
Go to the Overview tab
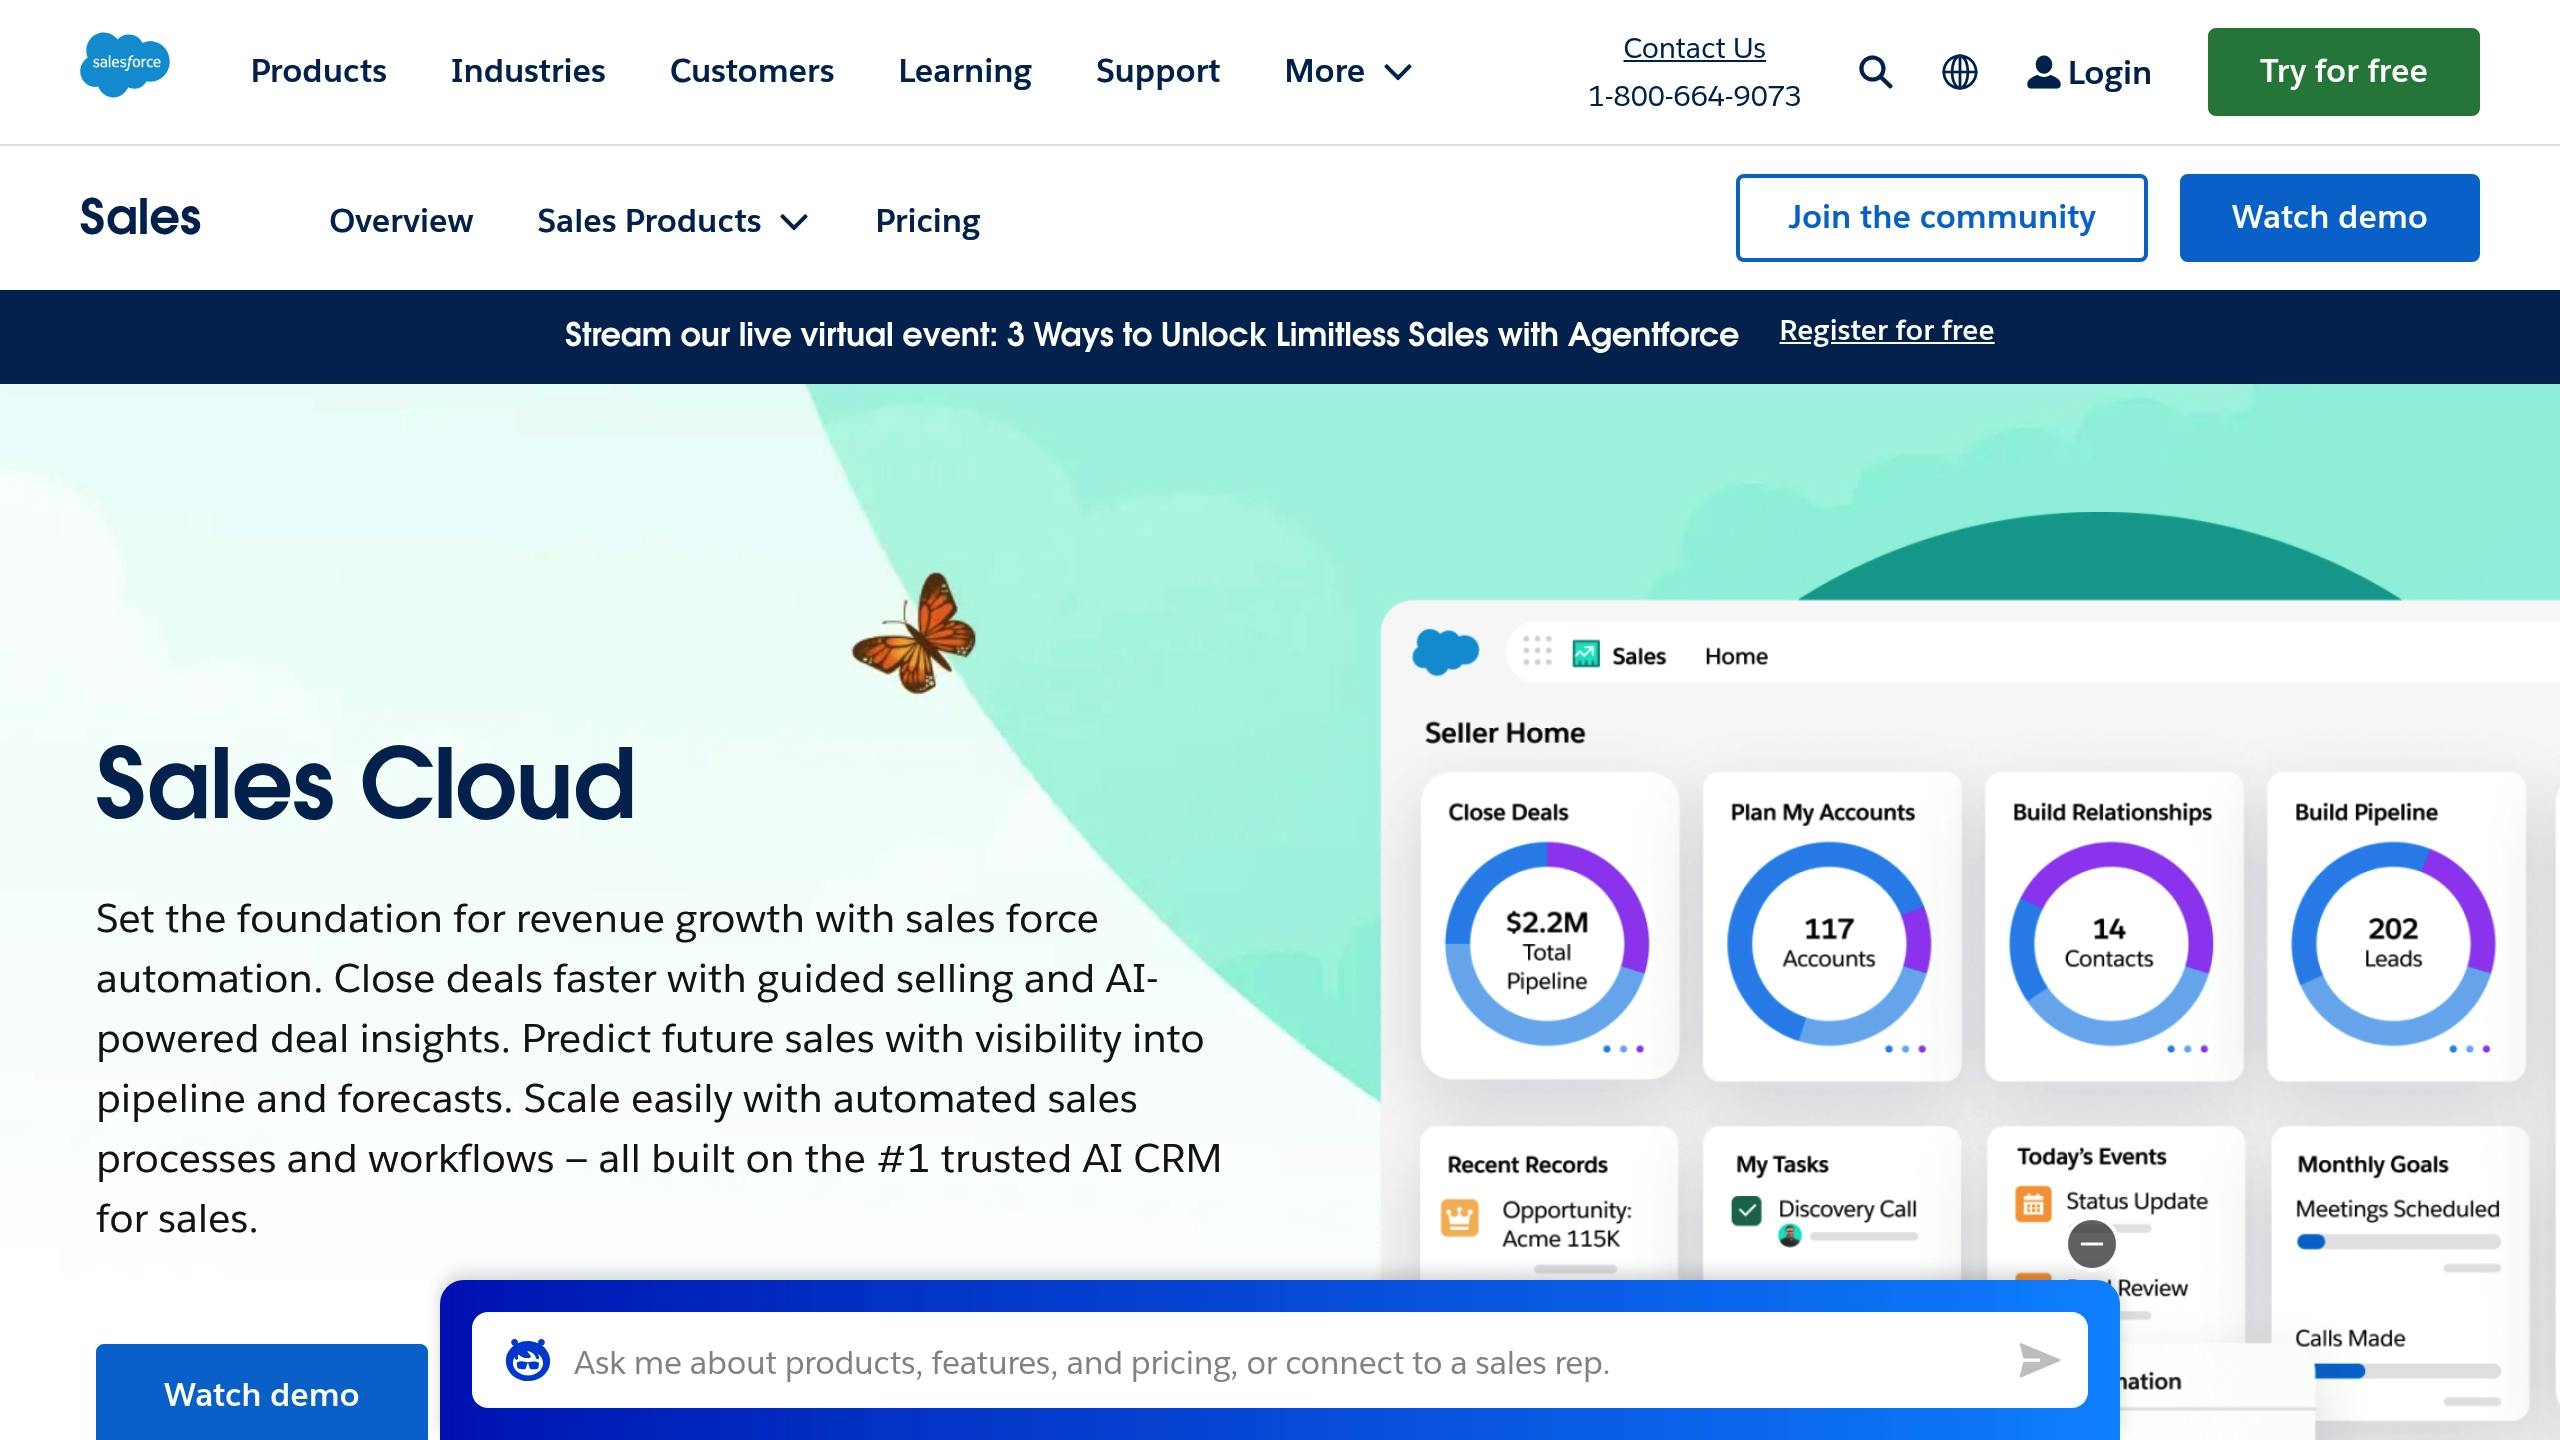[401, 221]
